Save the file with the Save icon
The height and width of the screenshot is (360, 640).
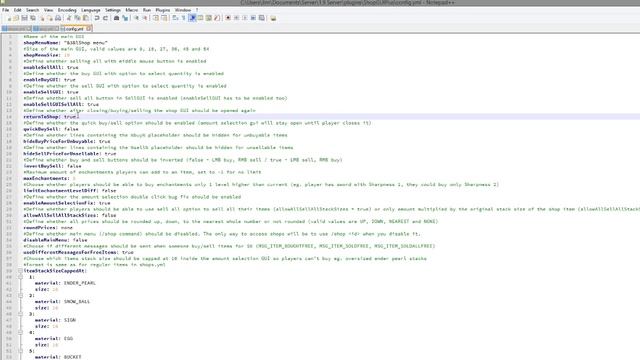pos(24,18)
